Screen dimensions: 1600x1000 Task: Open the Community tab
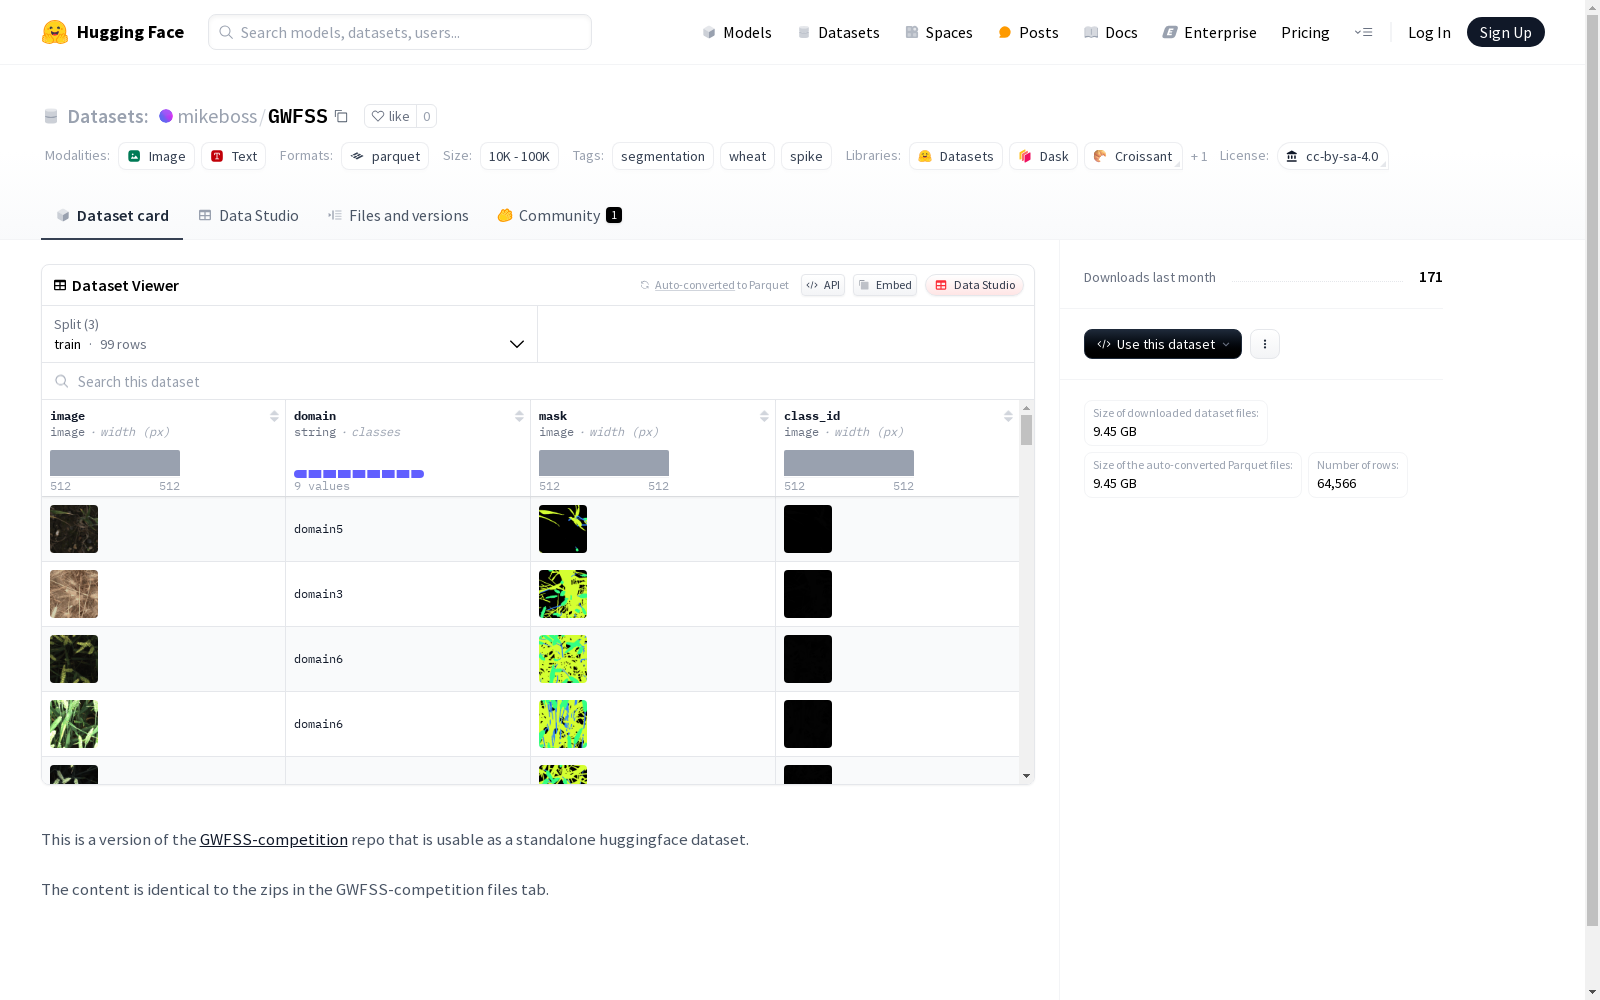click(x=560, y=215)
